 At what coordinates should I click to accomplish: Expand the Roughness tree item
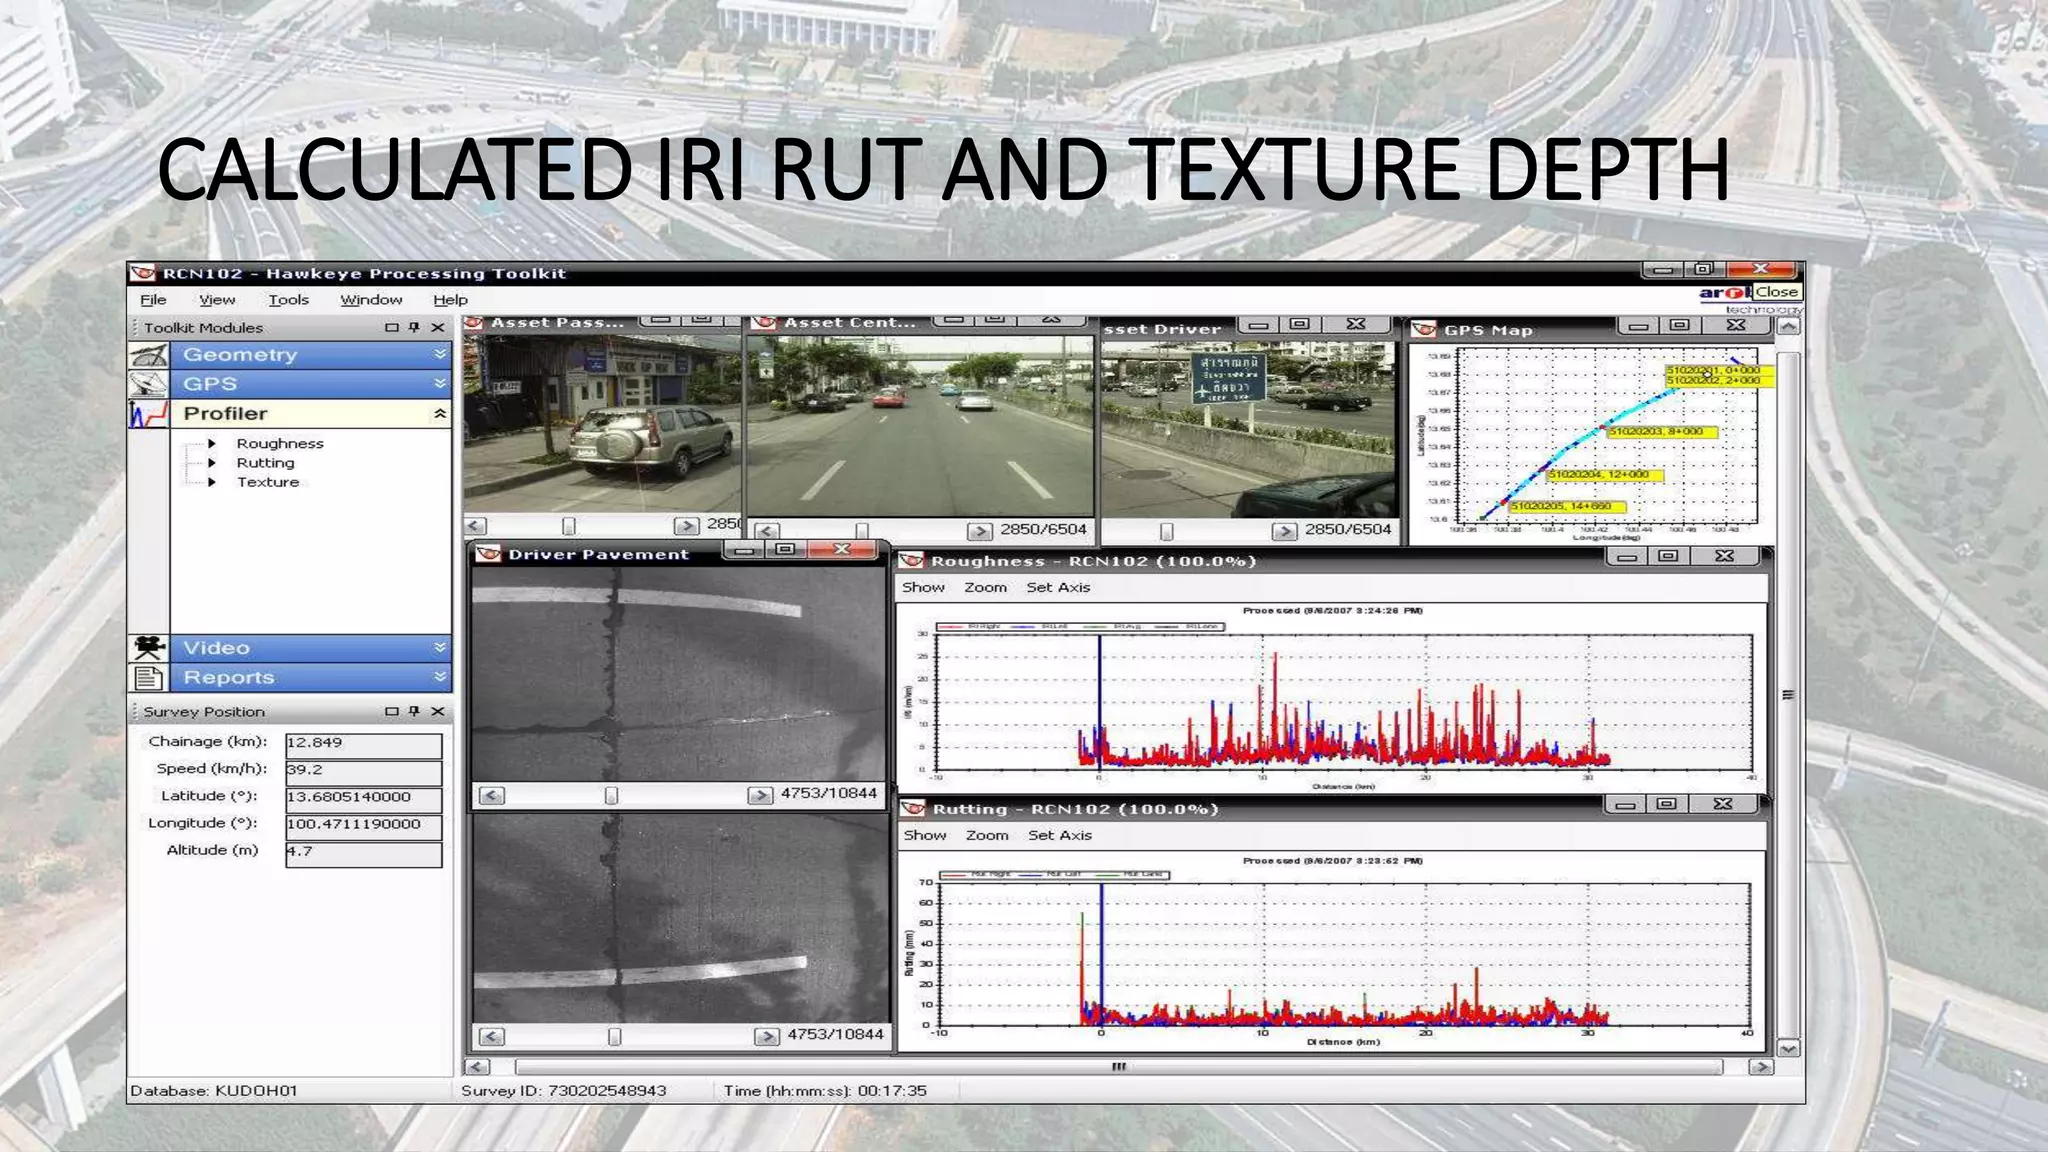[212, 443]
